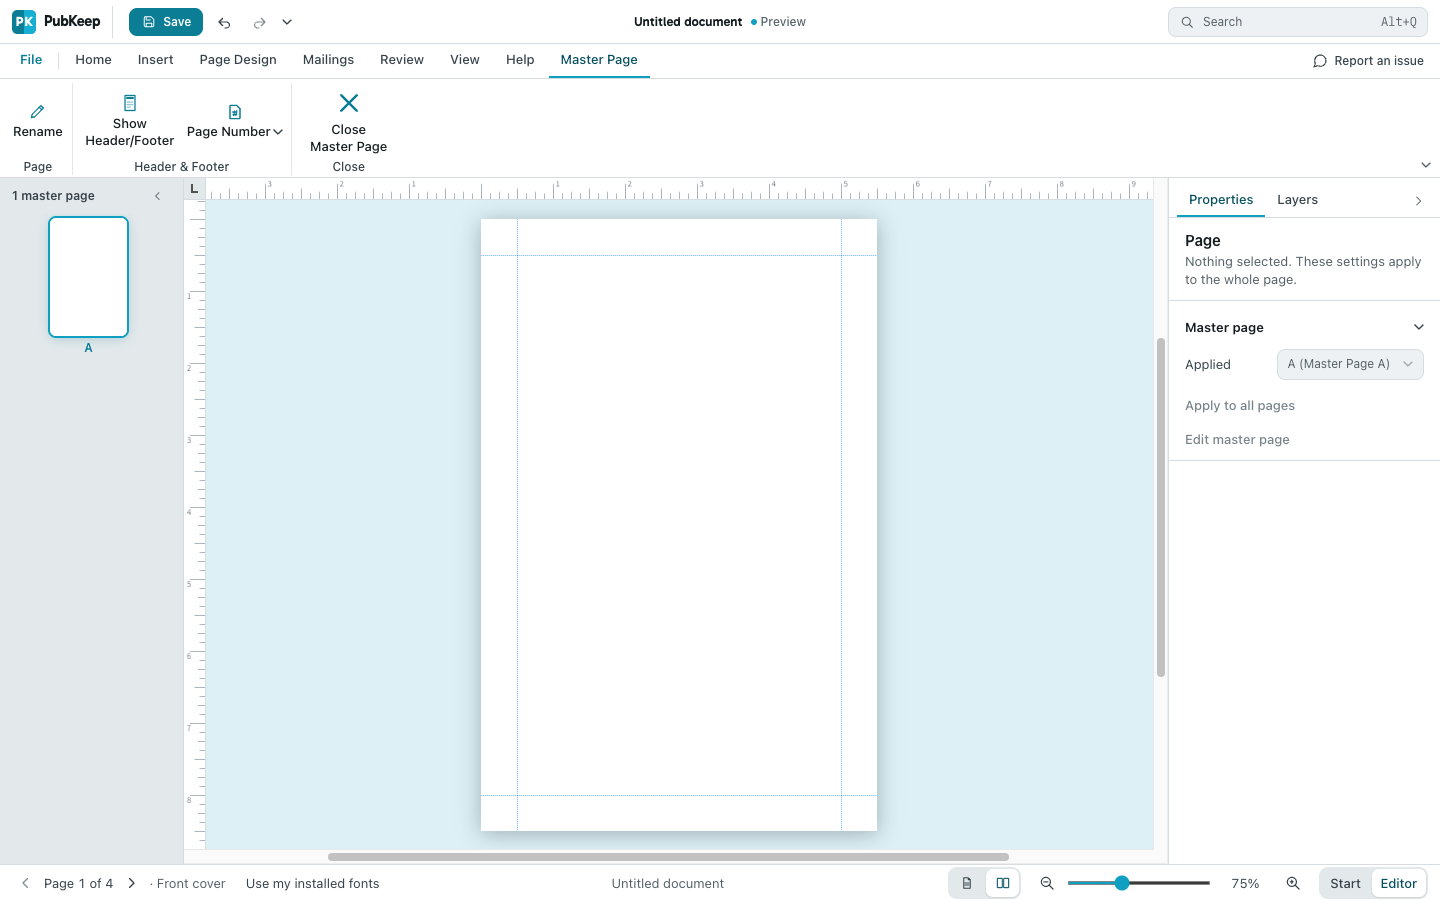
Task: Click the PubKeep logo icon
Action: click(24, 22)
